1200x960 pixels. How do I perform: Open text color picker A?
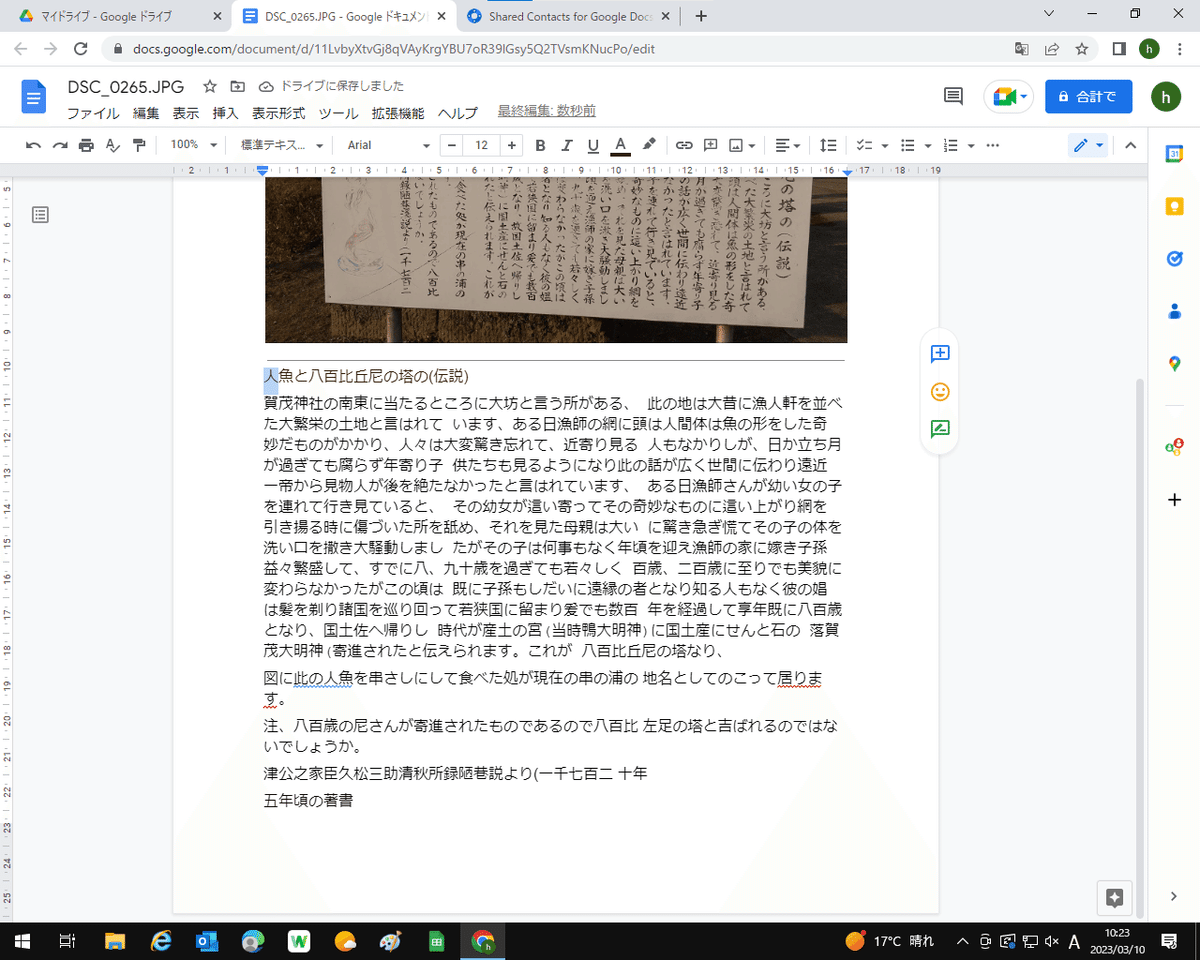620,145
